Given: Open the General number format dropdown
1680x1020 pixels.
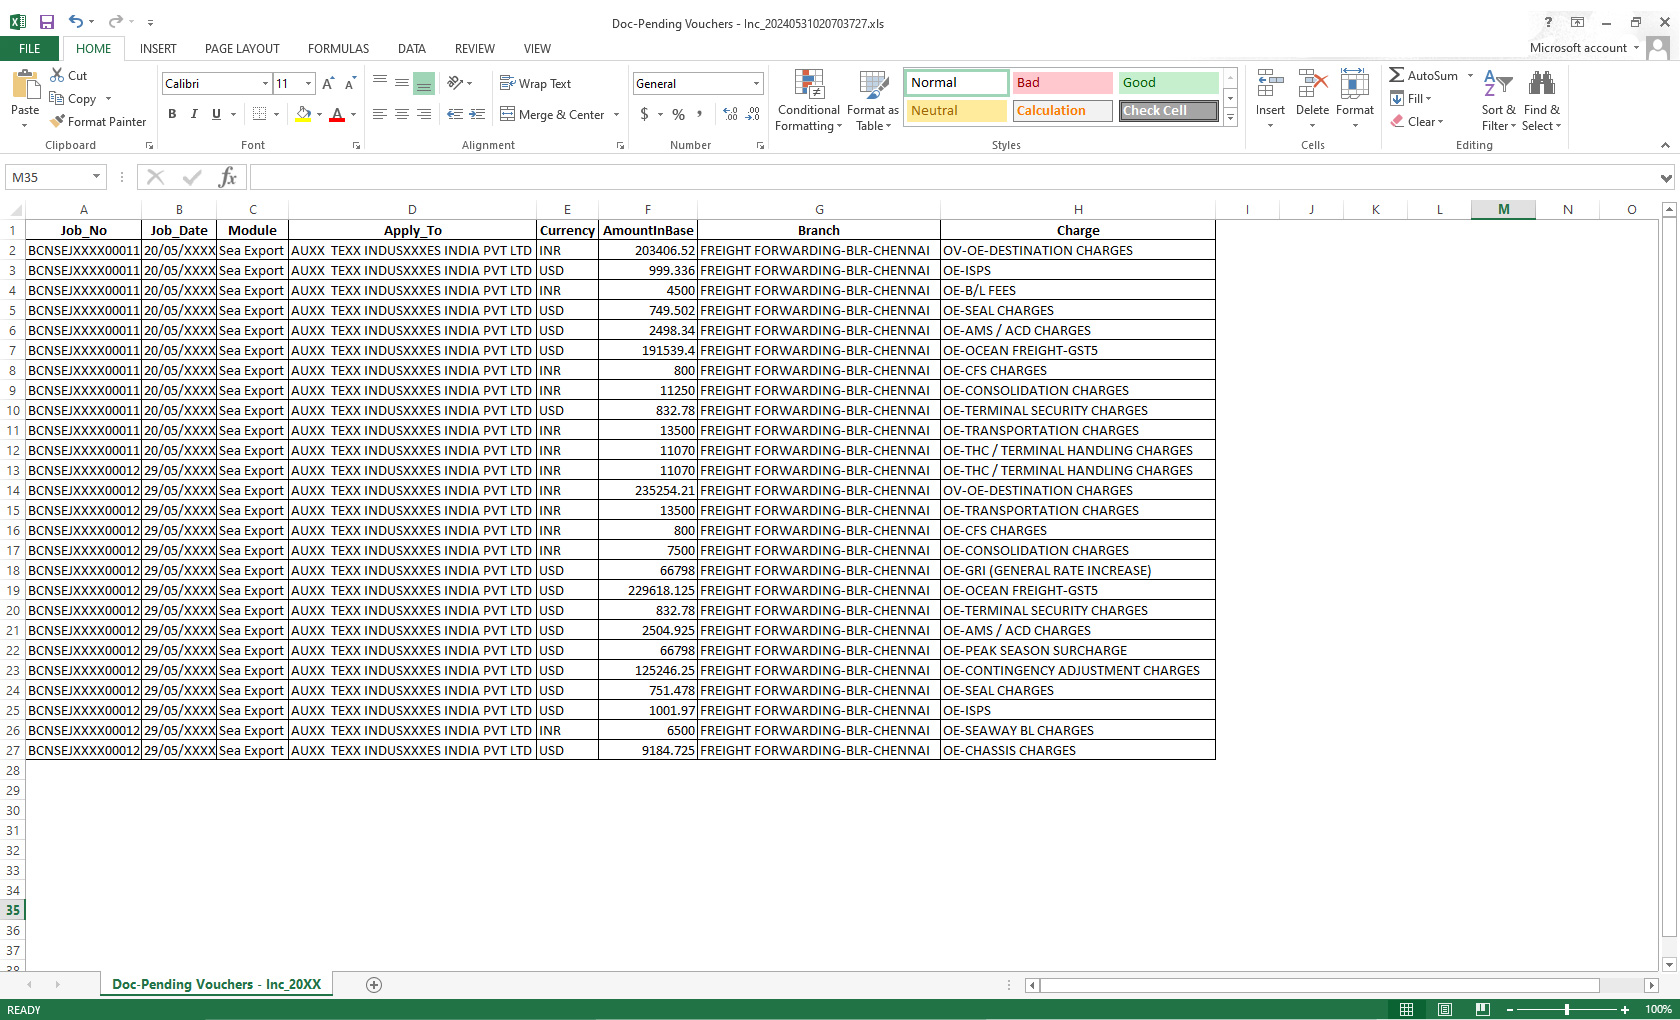Looking at the screenshot, I should tap(756, 84).
